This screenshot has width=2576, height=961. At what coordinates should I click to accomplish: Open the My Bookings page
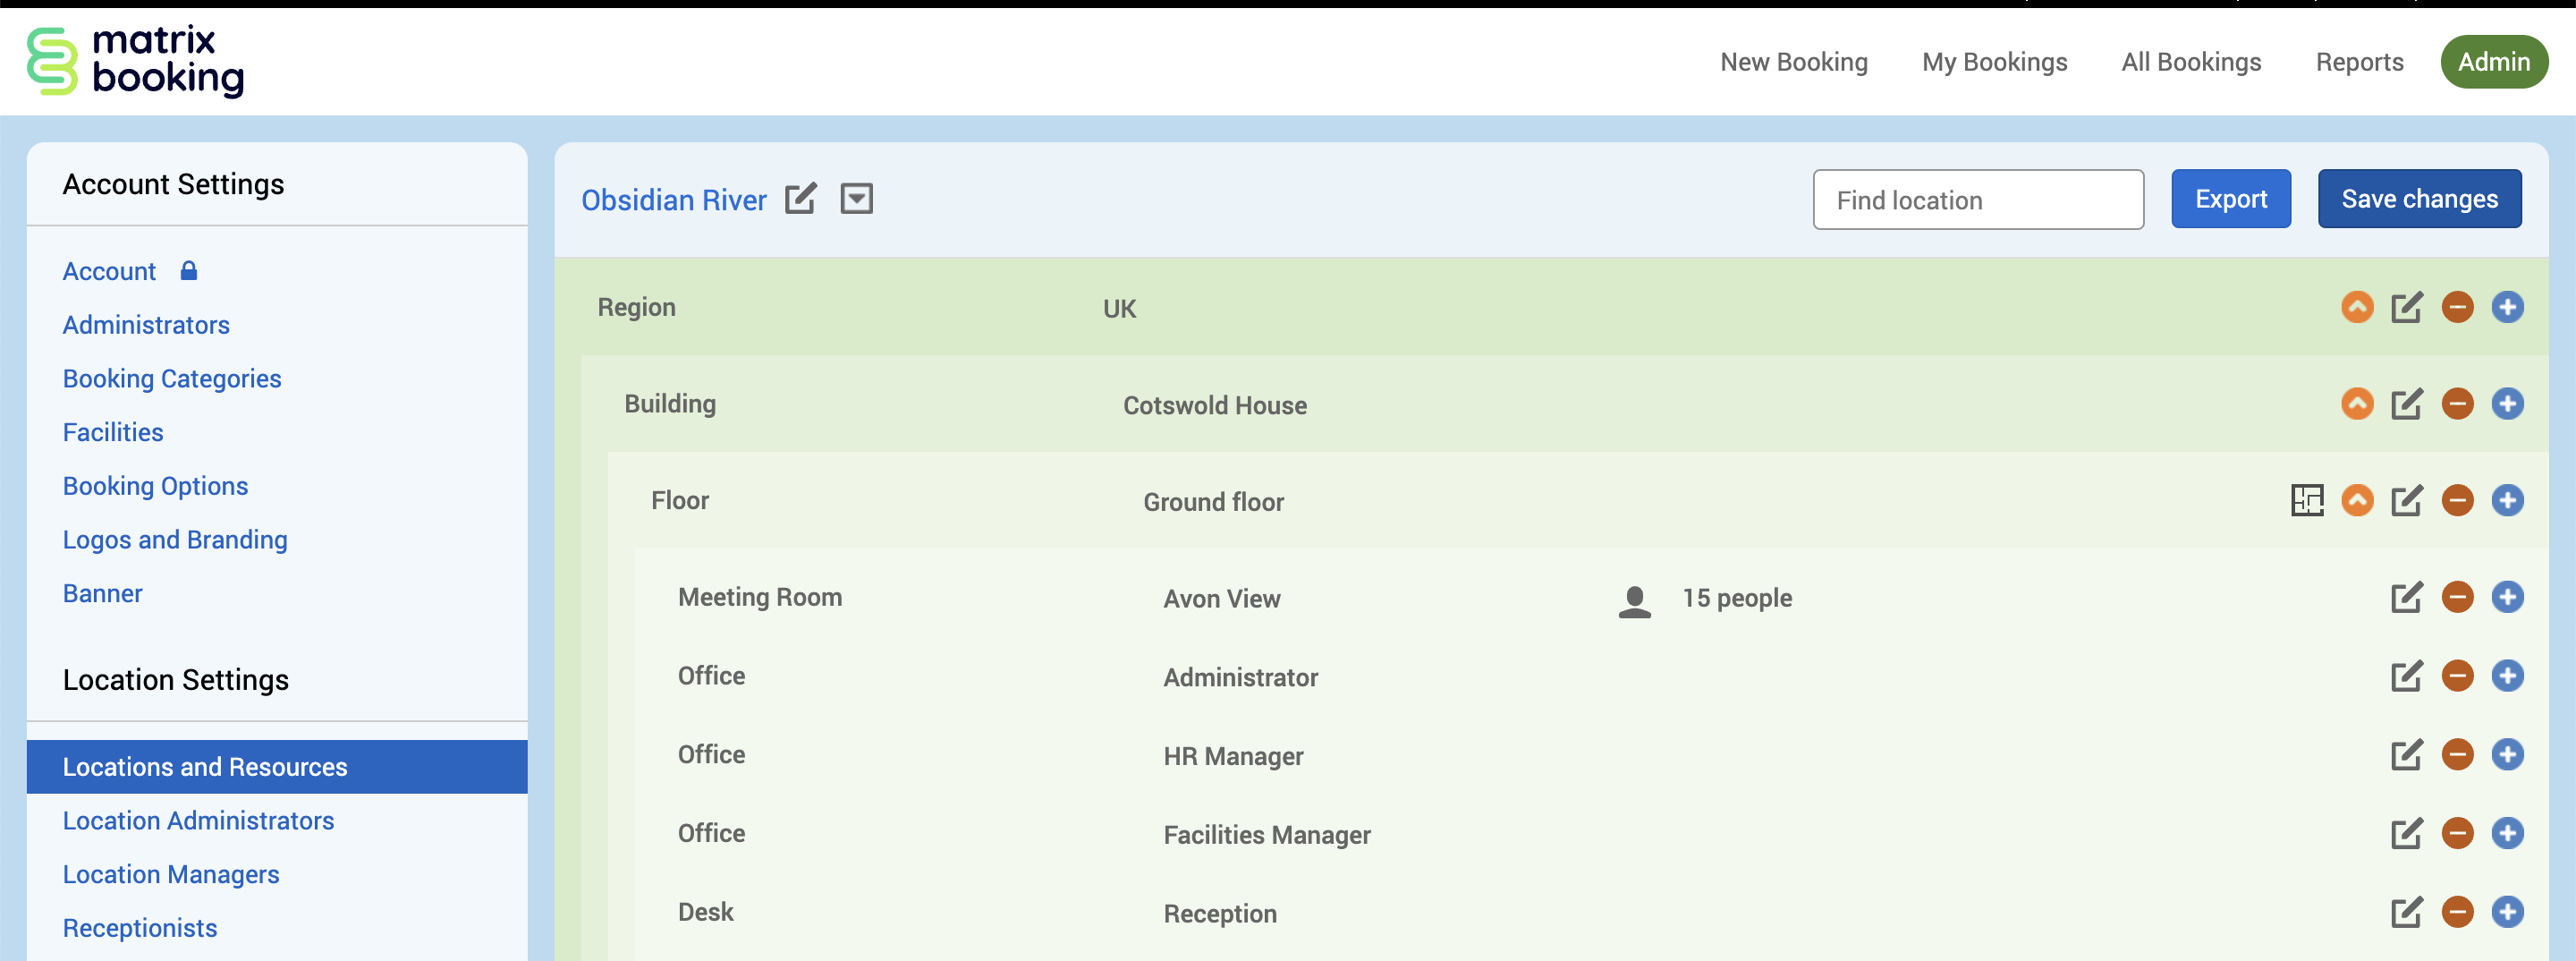pyautogui.click(x=1994, y=62)
